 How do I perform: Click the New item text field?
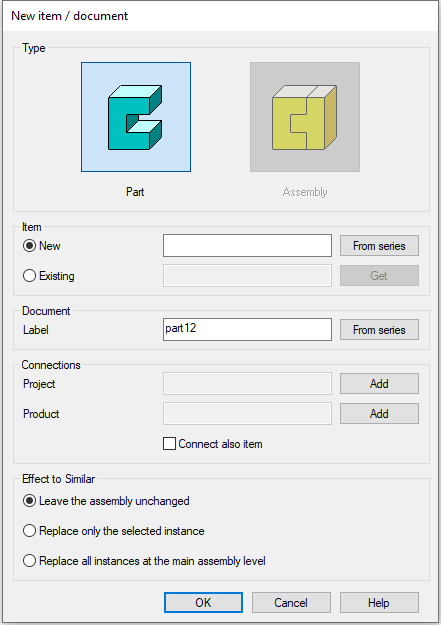(x=247, y=246)
